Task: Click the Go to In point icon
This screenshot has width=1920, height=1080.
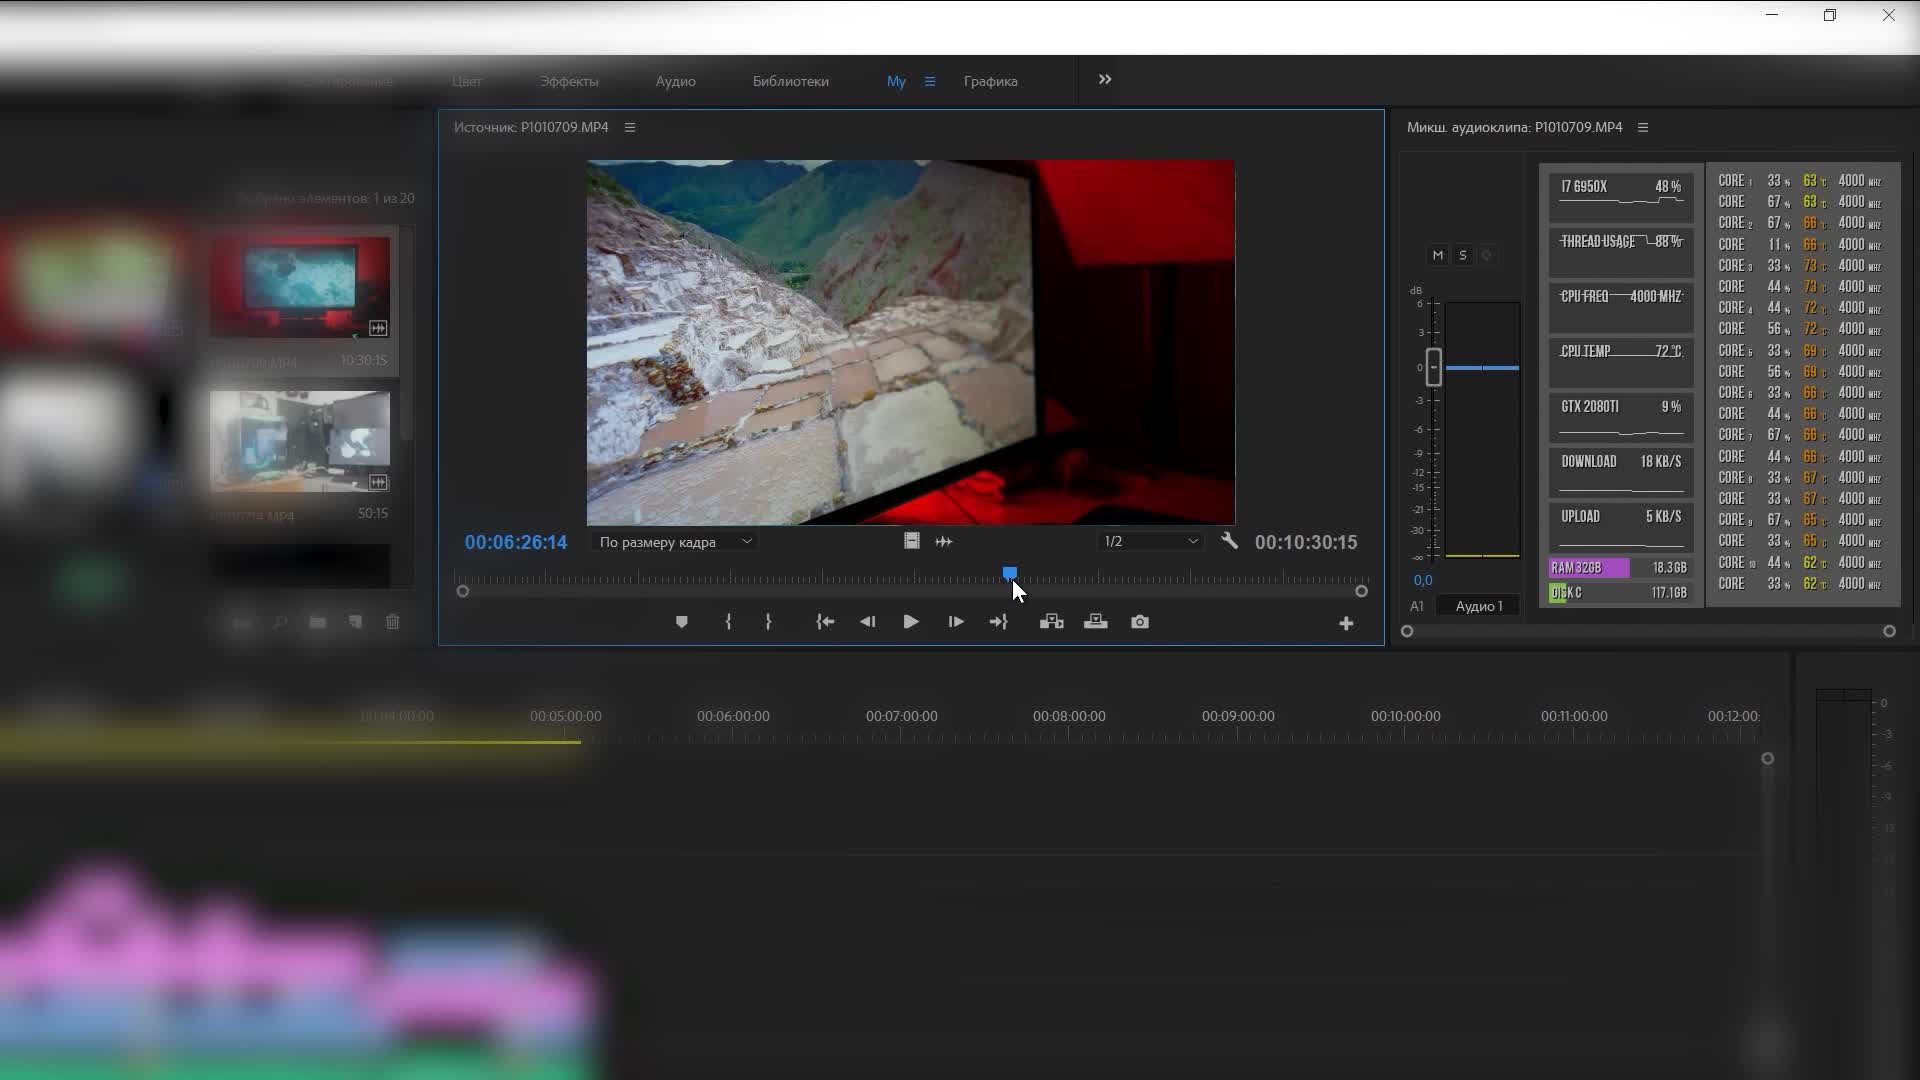Action: point(825,622)
